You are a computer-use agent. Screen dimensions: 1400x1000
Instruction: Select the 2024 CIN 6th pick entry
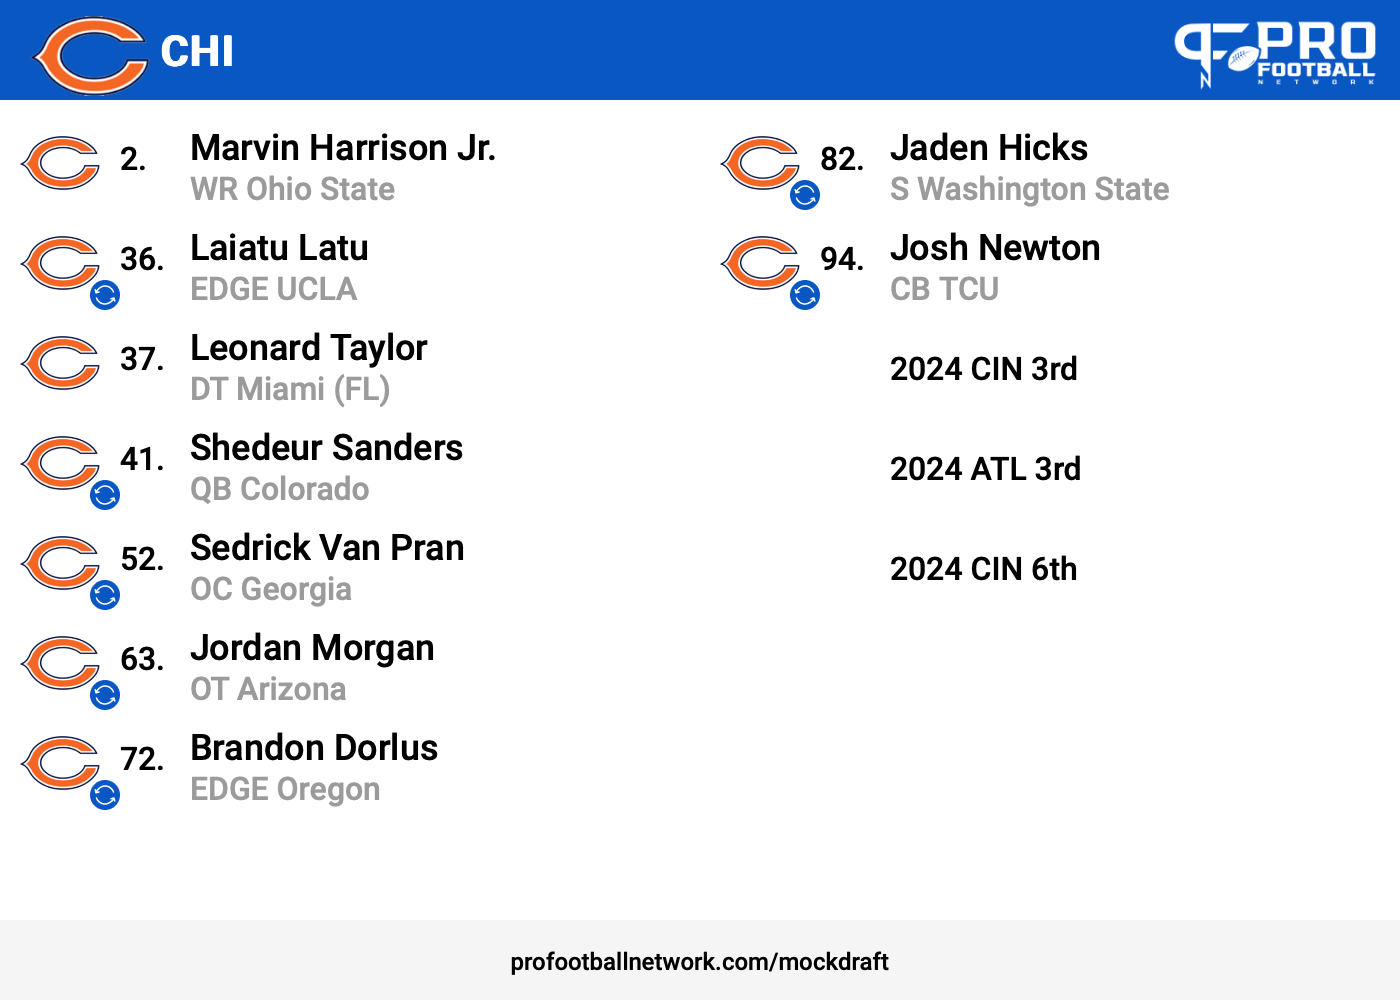tap(984, 569)
